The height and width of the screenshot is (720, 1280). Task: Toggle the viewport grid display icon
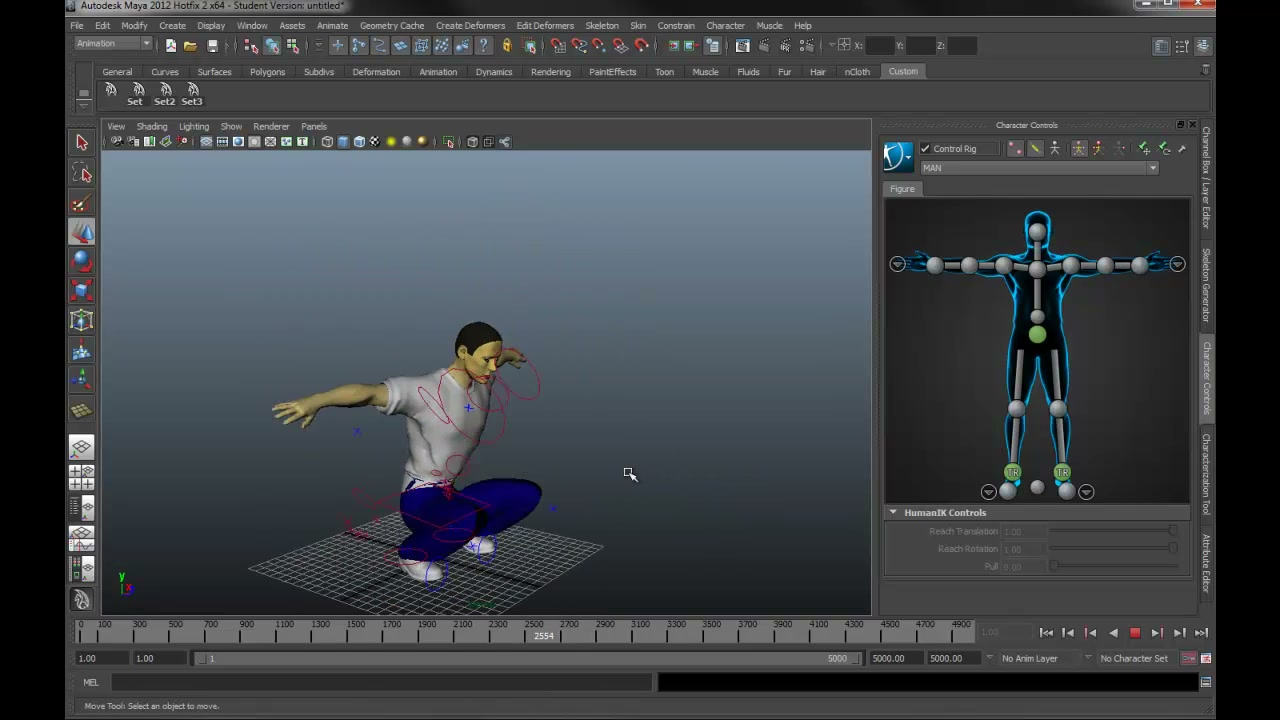click(x=205, y=142)
